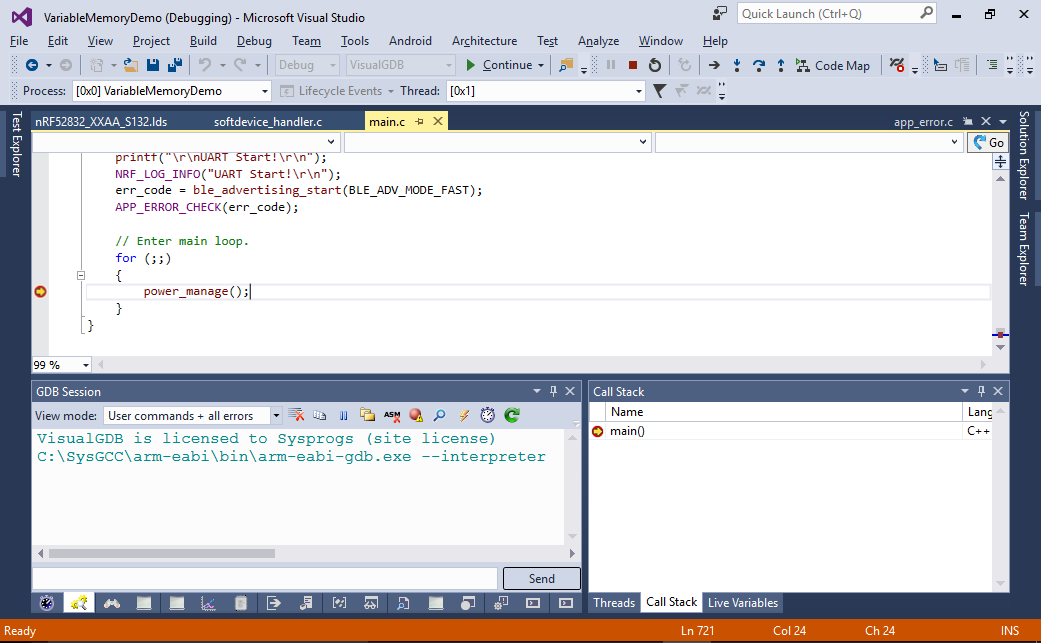Open the Analyze menu

point(598,41)
